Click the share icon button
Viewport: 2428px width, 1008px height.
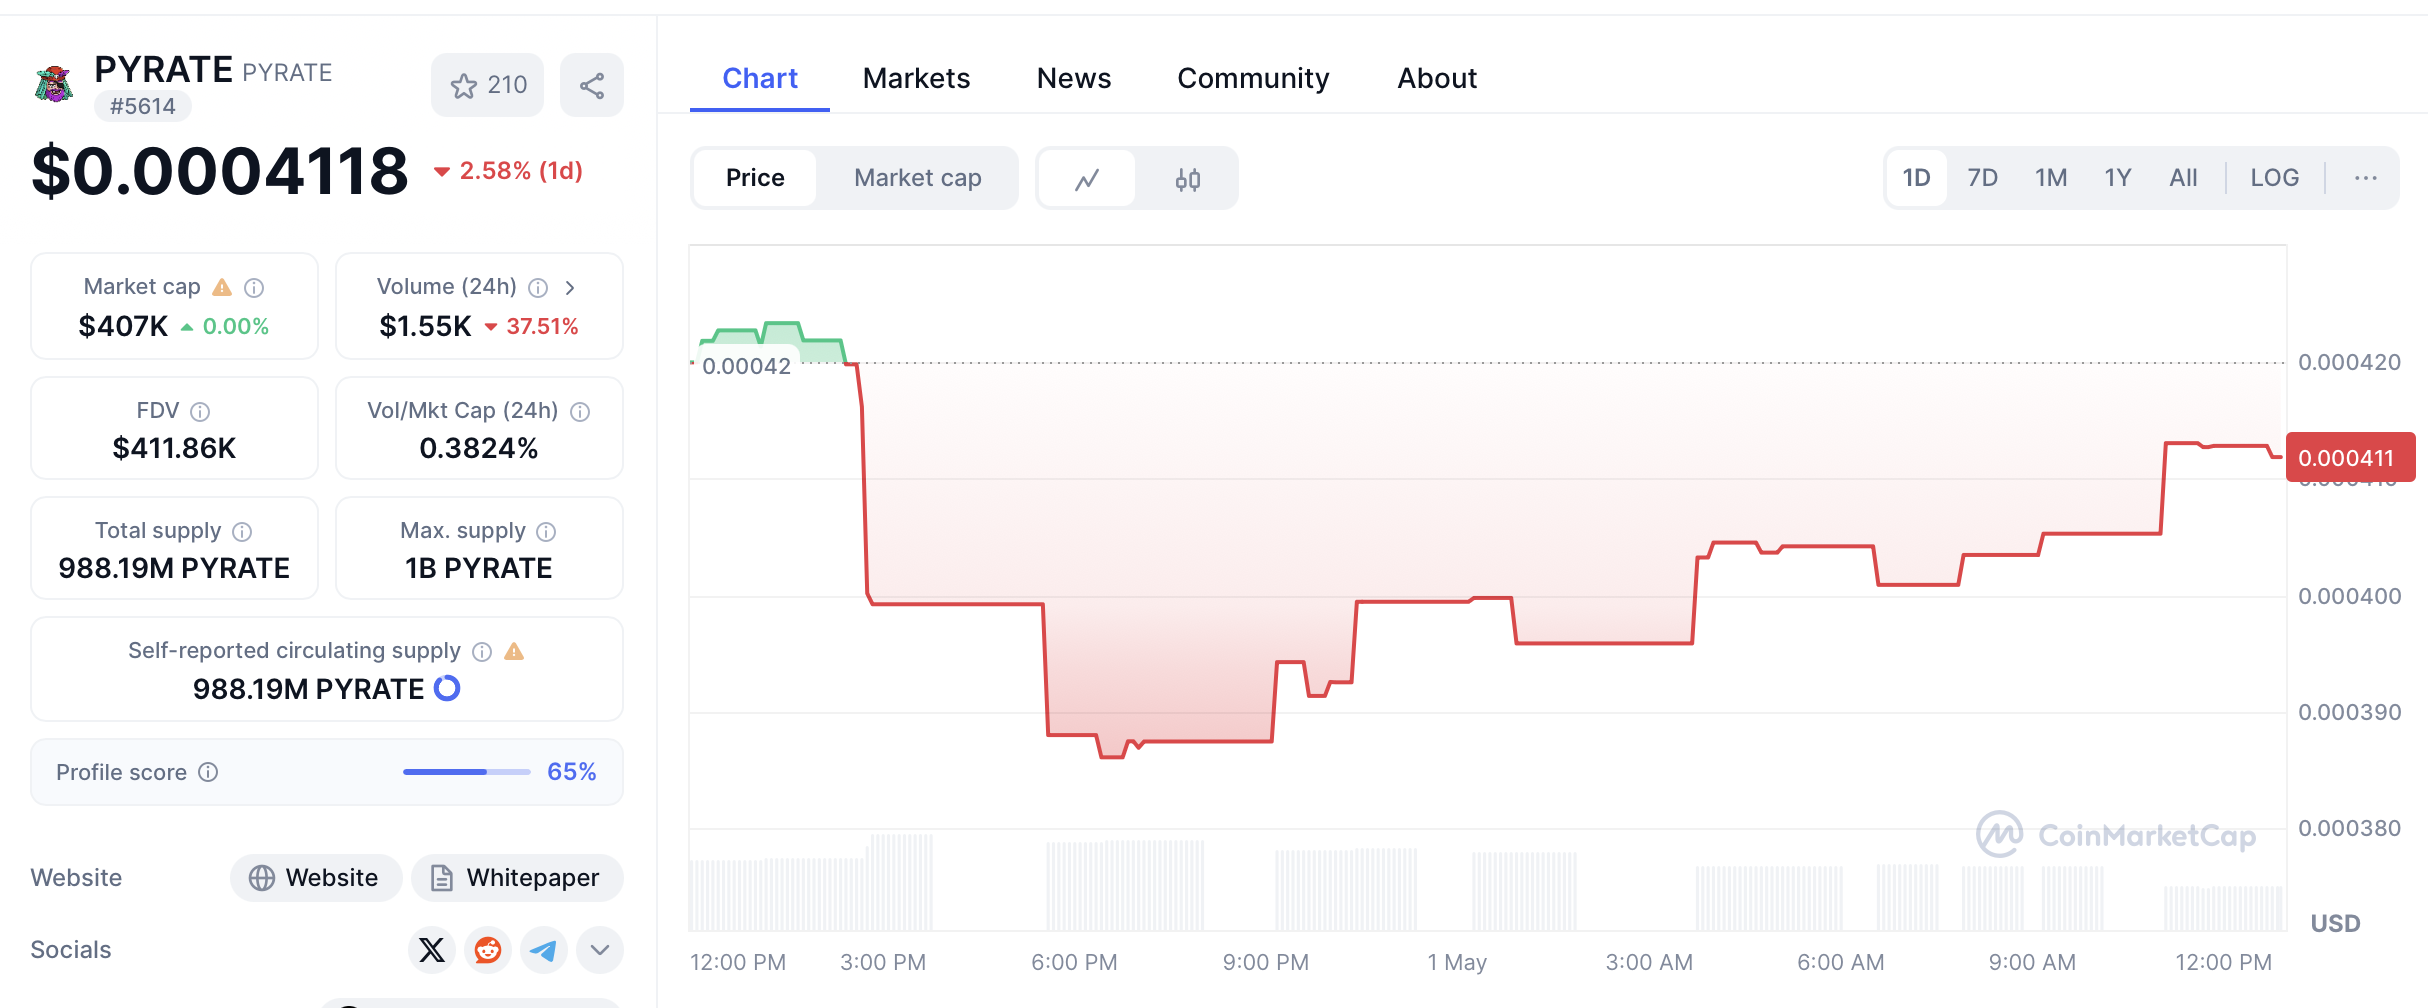pos(592,86)
